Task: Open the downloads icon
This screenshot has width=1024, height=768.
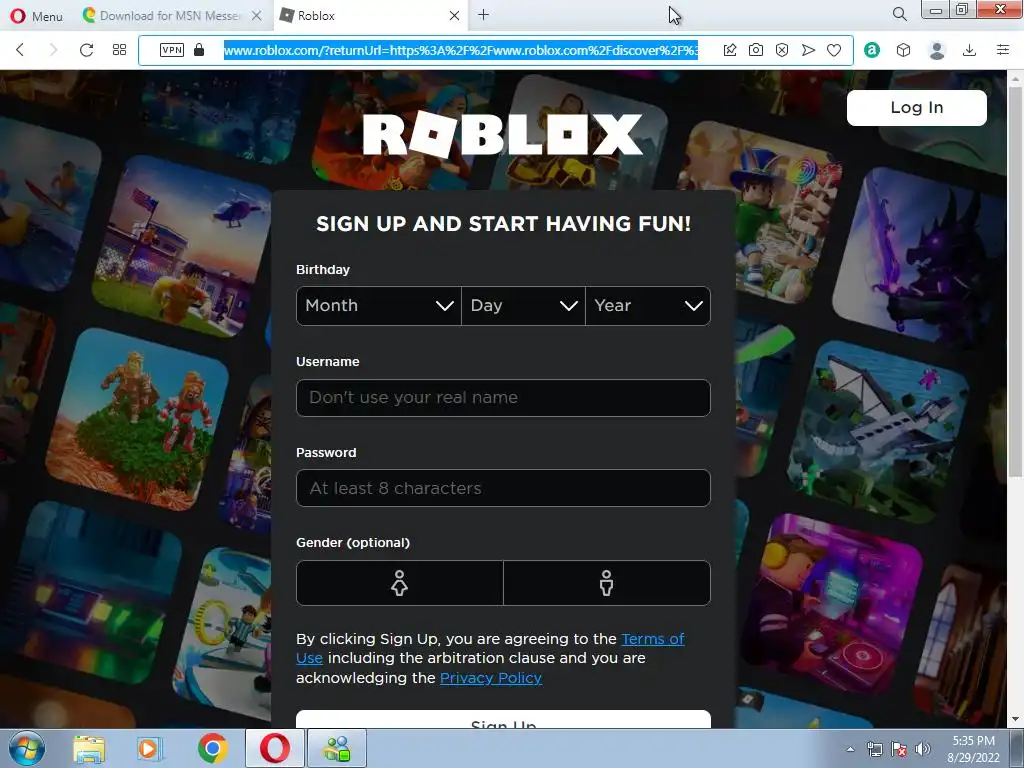Action: click(x=970, y=50)
